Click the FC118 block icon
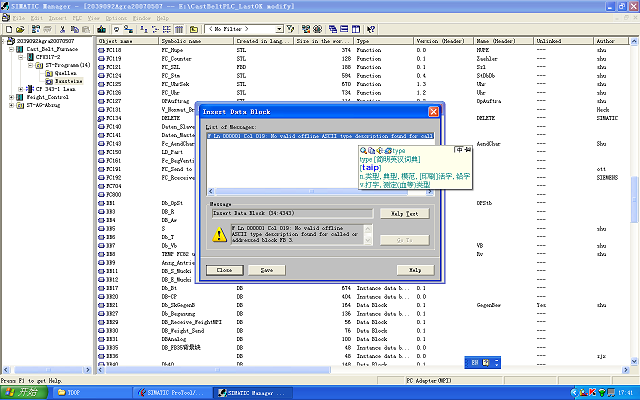The image size is (640, 400). [x=102, y=50]
